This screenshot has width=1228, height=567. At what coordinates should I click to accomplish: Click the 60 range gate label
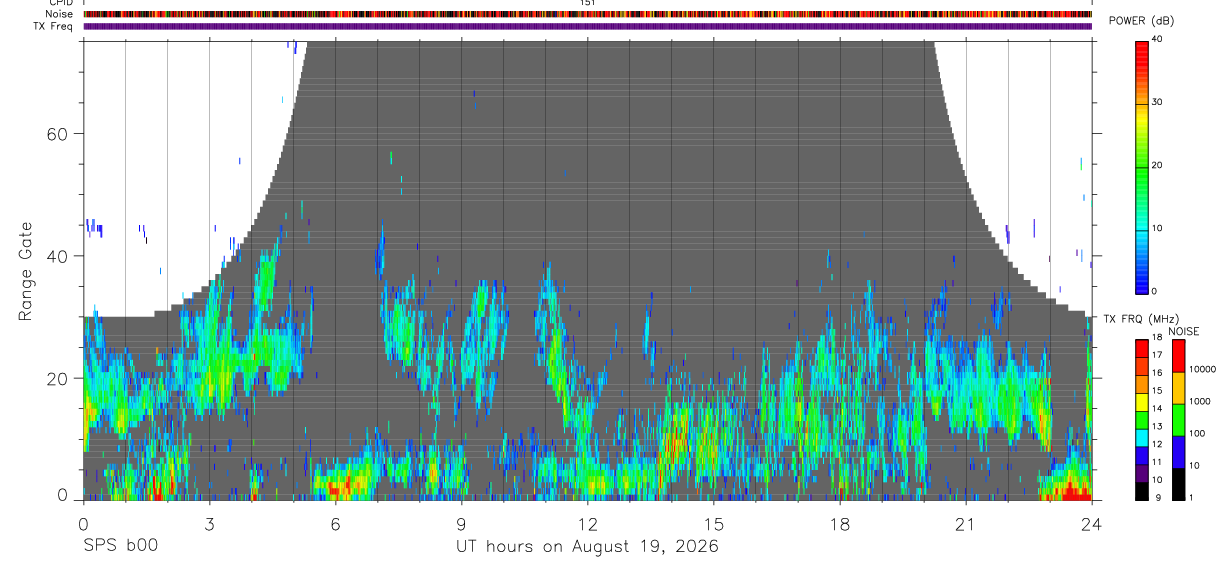(60, 133)
